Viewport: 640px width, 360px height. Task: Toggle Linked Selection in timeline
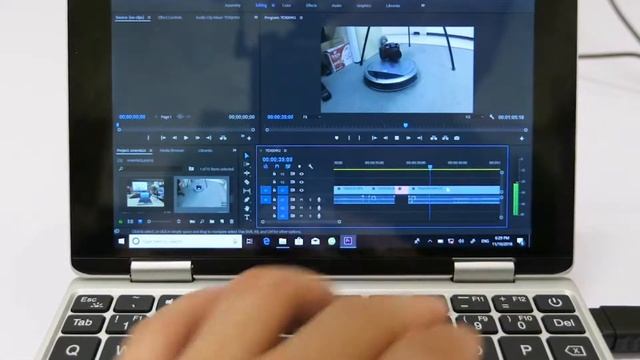tap(288, 167)
